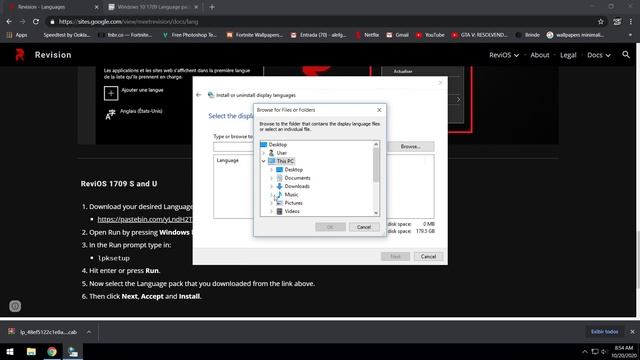Click the taskbar clock
This screenshot has height=360, width=640.
point(623,352)
